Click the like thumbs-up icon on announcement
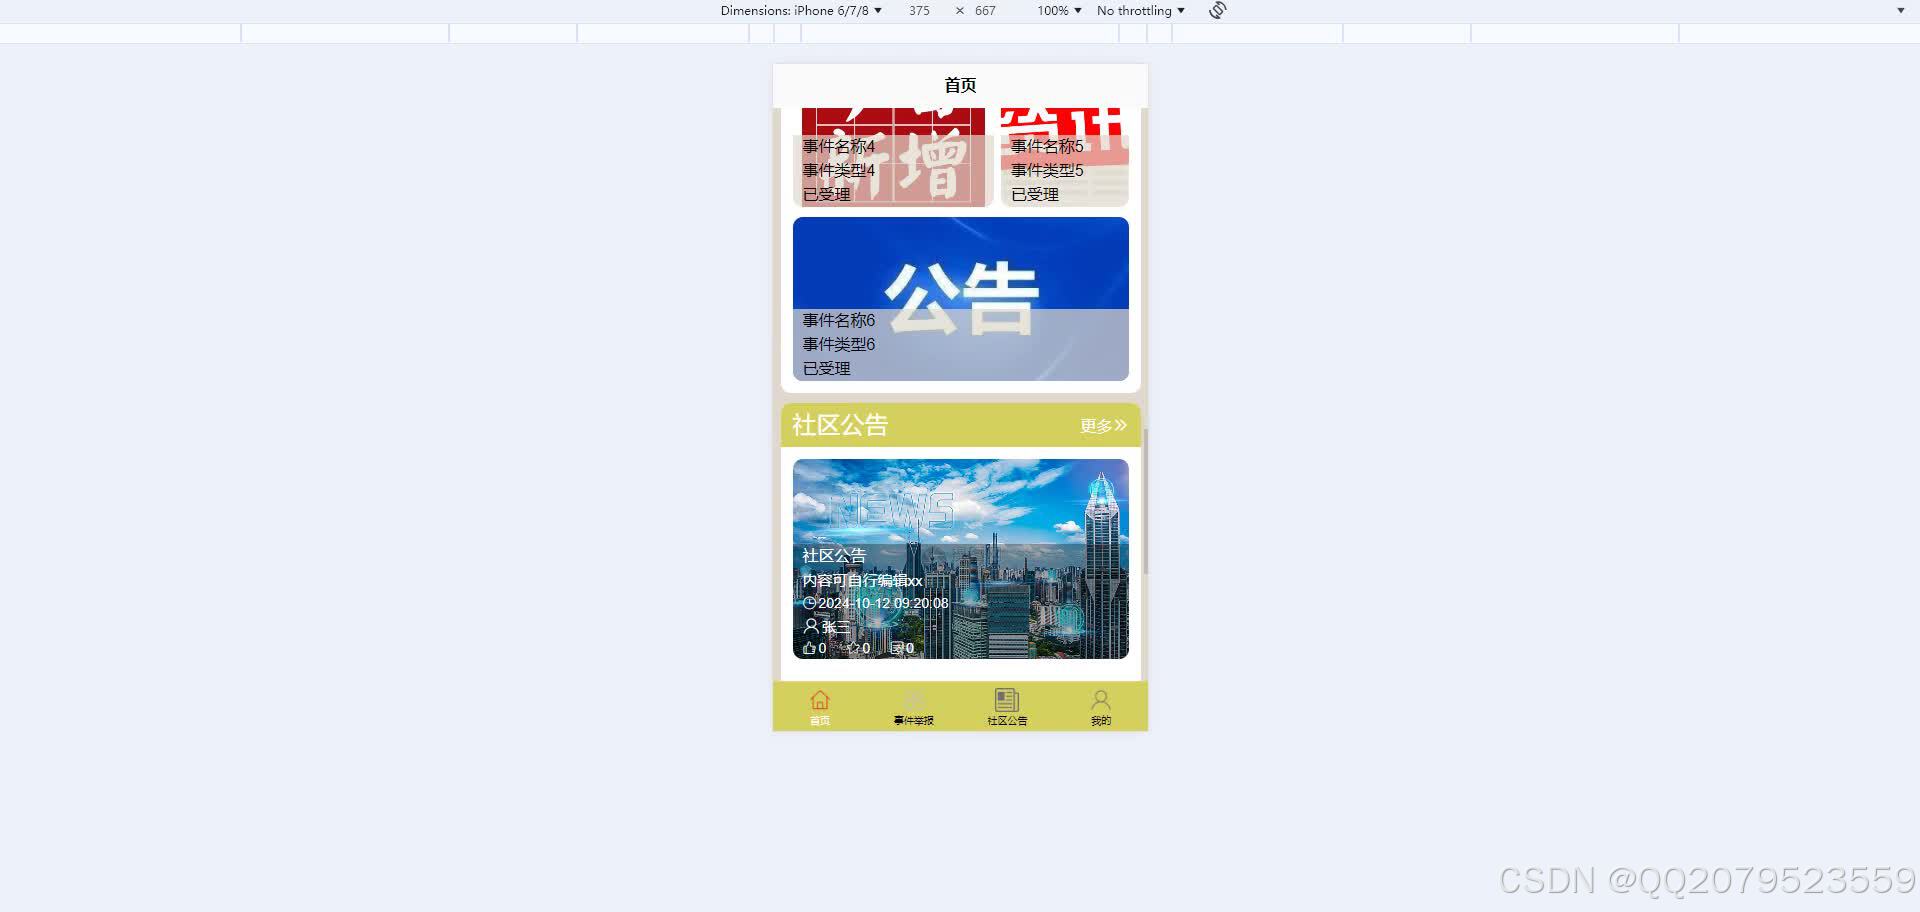 click(x=809, y=648)
